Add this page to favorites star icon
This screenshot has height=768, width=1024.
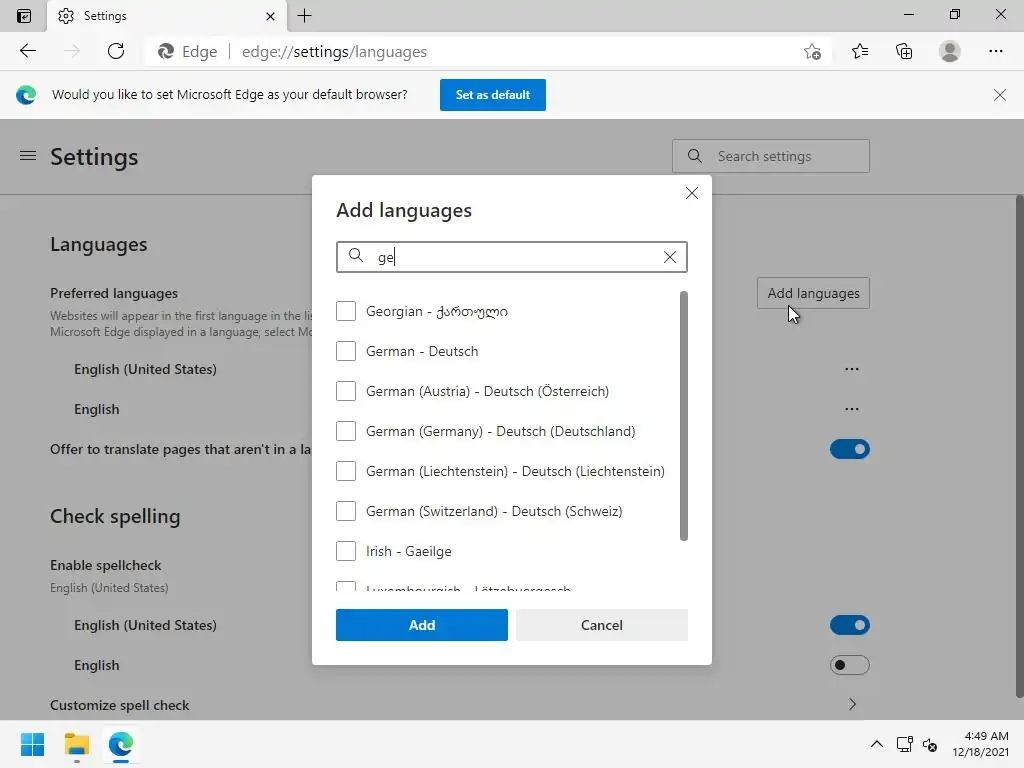(x=812, y=52)
